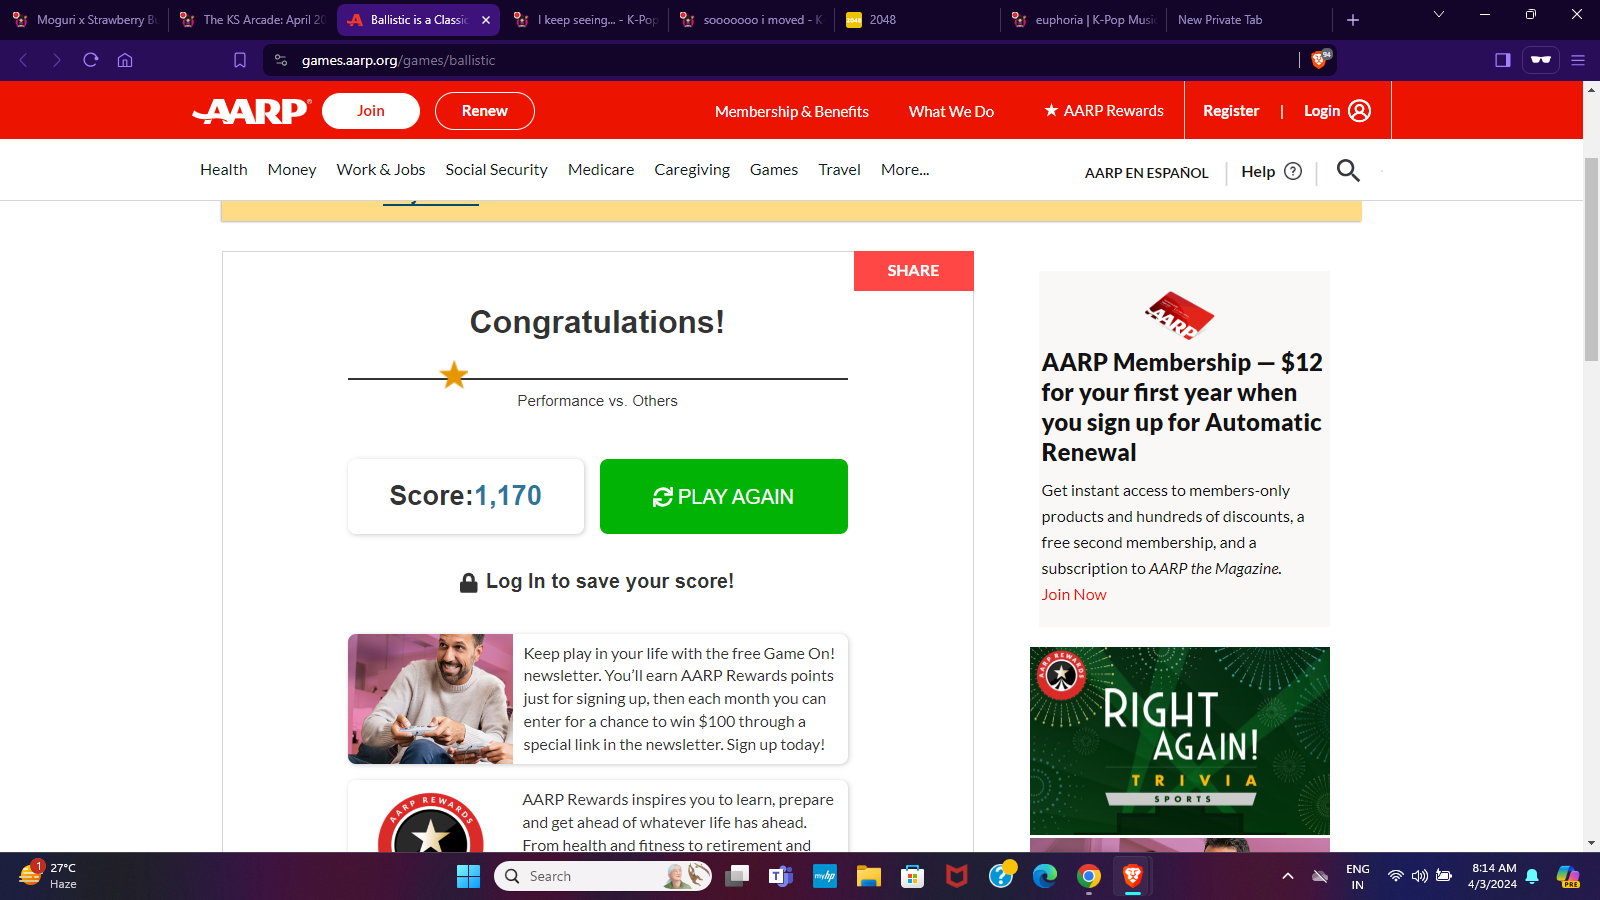The width and height of the screenshot is (1600, 900).
Task: Open the Game On newsletter photo card
Action: [598, 699]
